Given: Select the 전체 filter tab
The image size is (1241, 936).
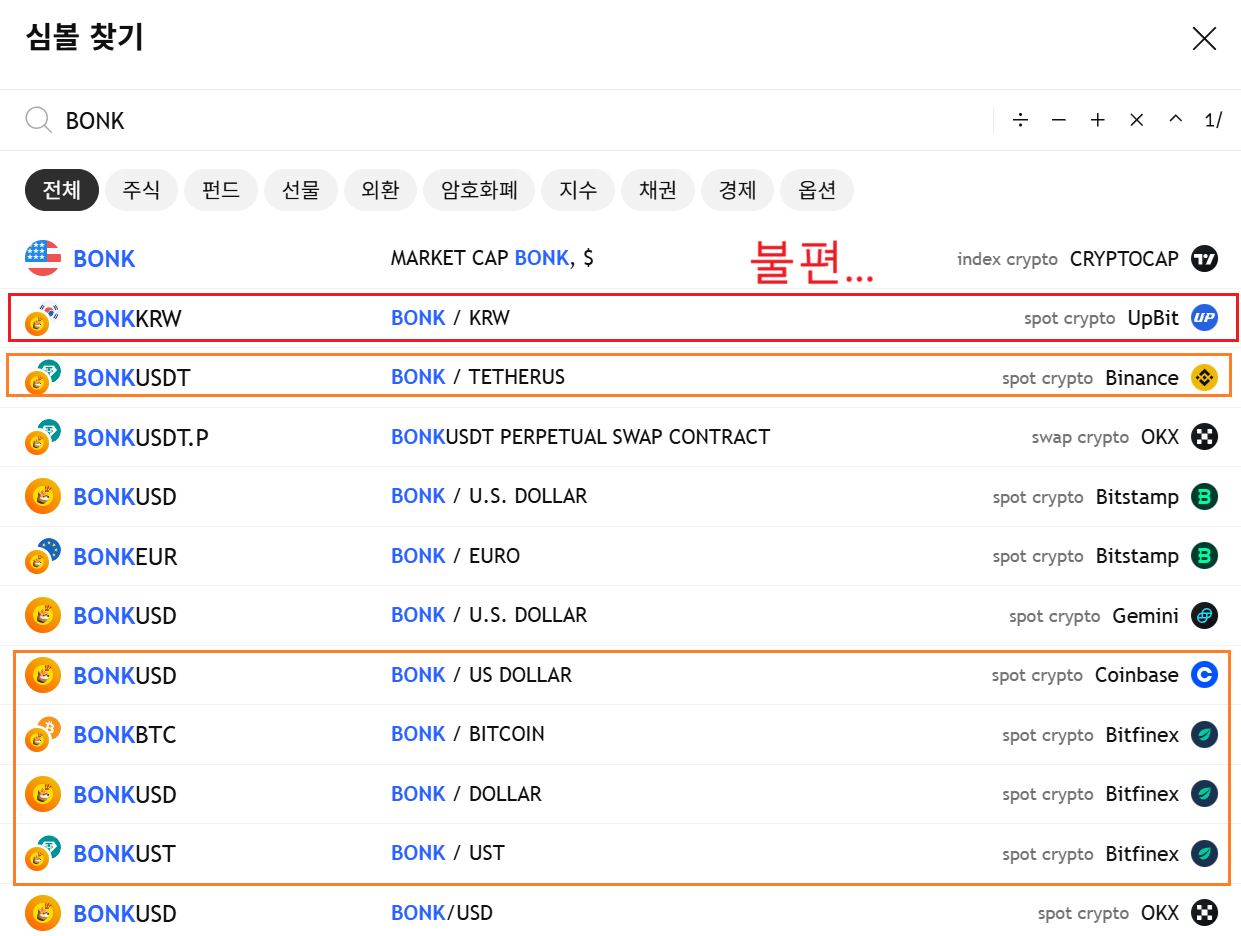Looking at the screenshot, I should pos(62,190).
